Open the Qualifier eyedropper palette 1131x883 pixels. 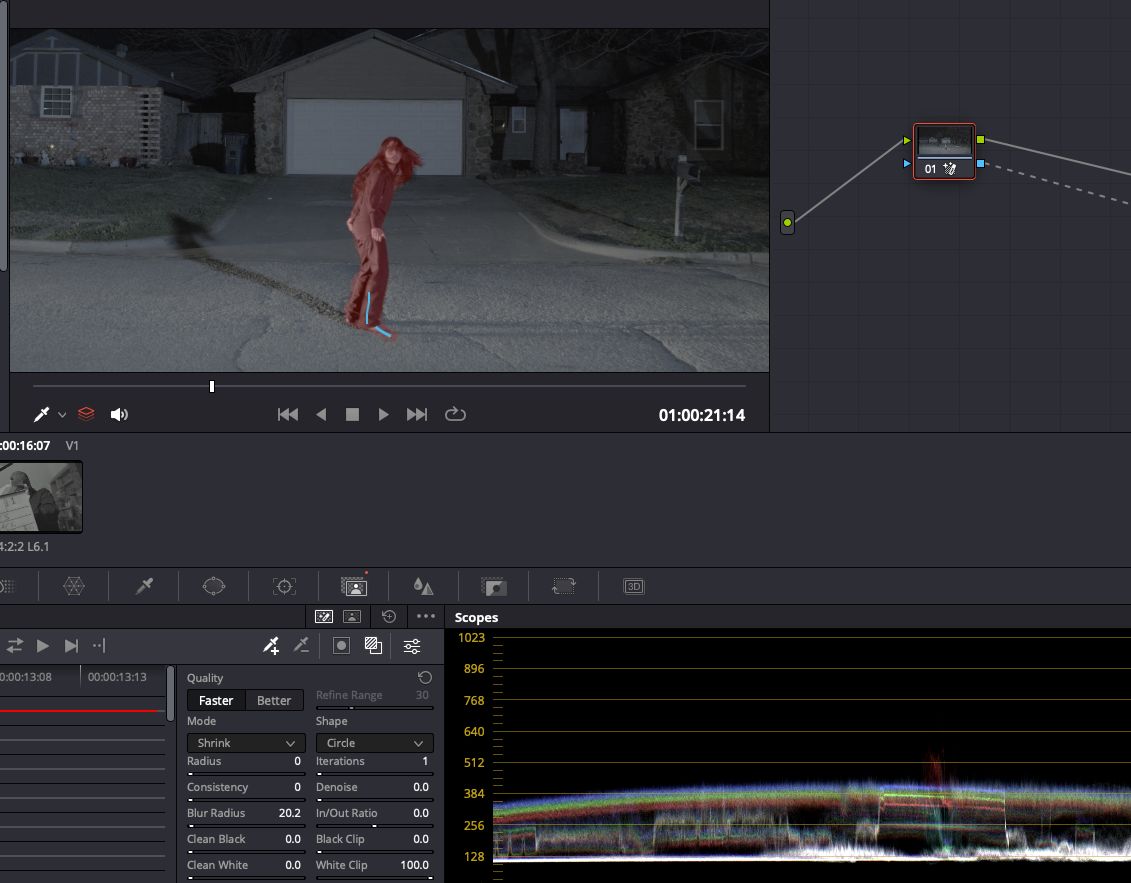(144, 587)
